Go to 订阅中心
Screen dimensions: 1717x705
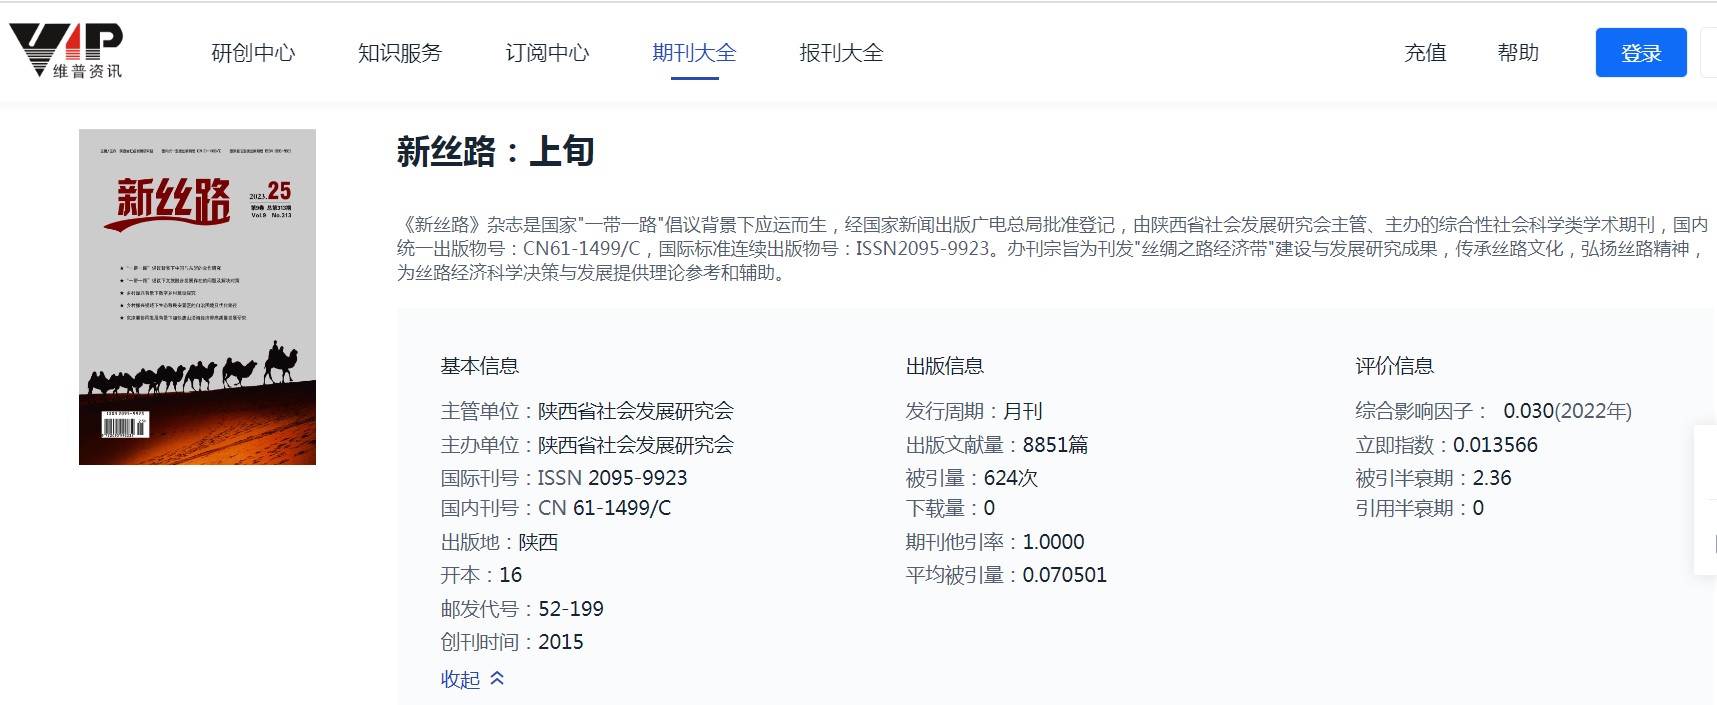coord(547,53)
